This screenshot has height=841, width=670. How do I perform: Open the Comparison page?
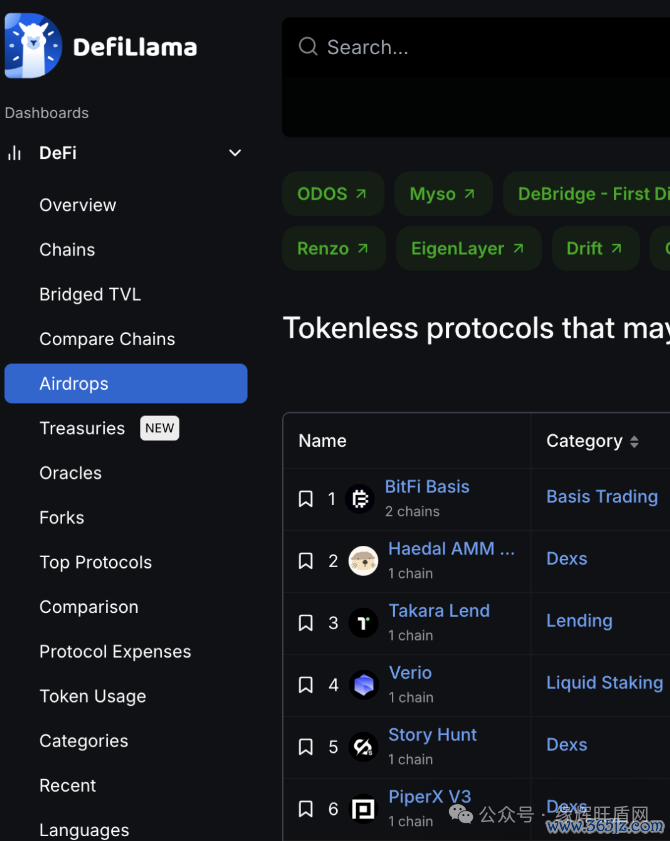pos(89,607)
